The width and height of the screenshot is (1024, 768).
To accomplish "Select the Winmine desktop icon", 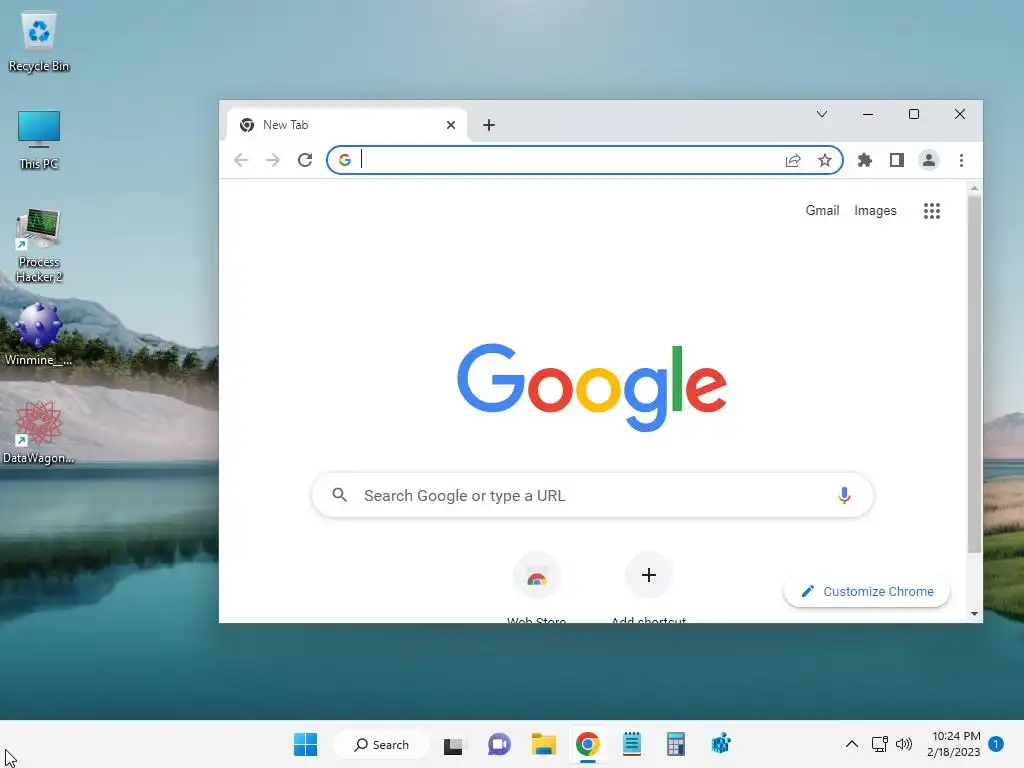I will click(x=38, y=334).
